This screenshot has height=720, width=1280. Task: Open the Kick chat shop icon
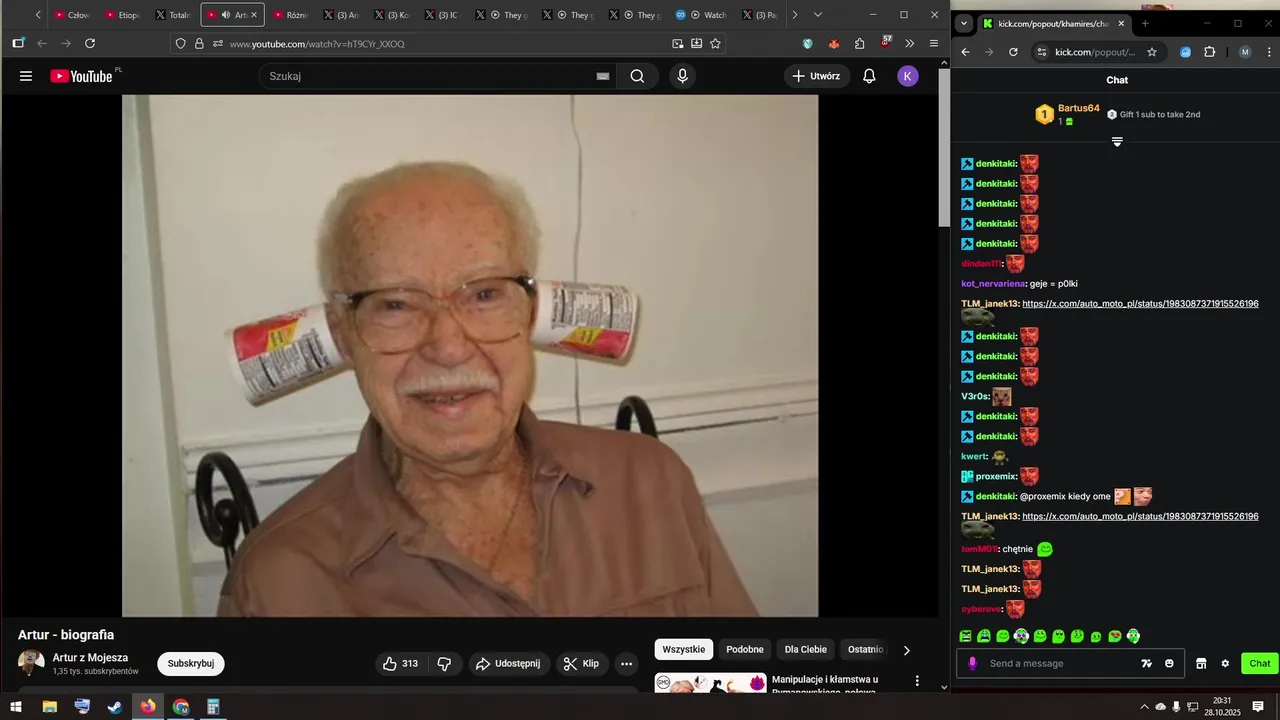[x=1201, y=664]
